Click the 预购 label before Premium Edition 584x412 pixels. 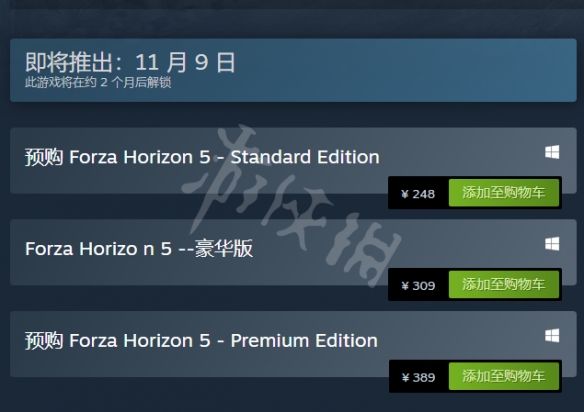(x=44, y=340)
